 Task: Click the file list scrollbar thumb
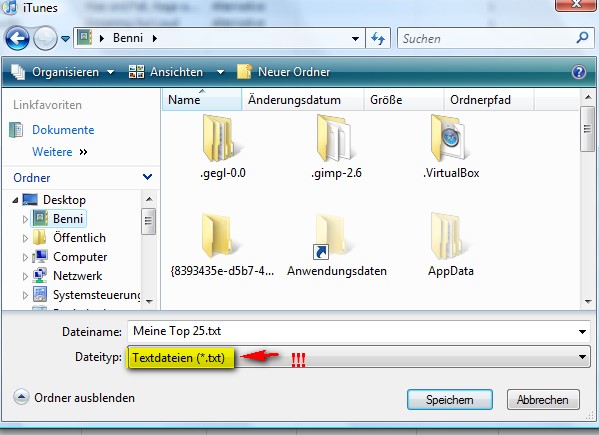[588, 129]
